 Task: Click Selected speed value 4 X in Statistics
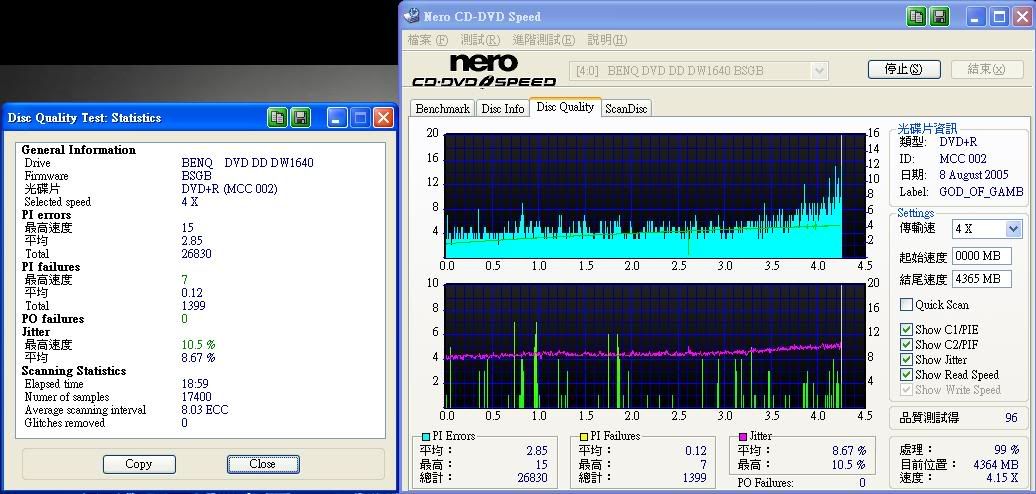pos(190,202)
